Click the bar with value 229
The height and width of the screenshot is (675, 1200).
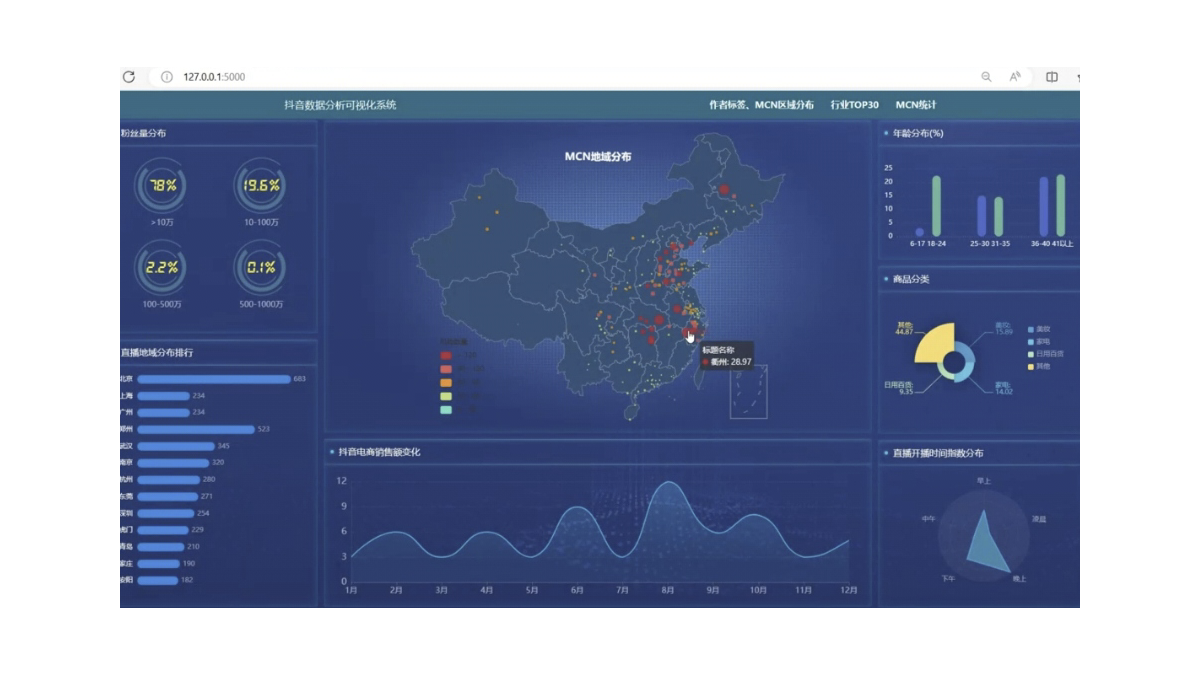[x=163, y=530]
